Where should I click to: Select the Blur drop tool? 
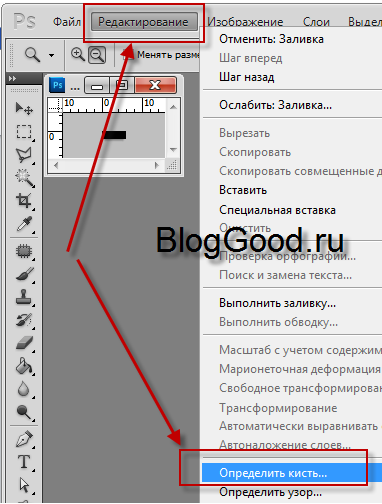(x=23, y=389)
